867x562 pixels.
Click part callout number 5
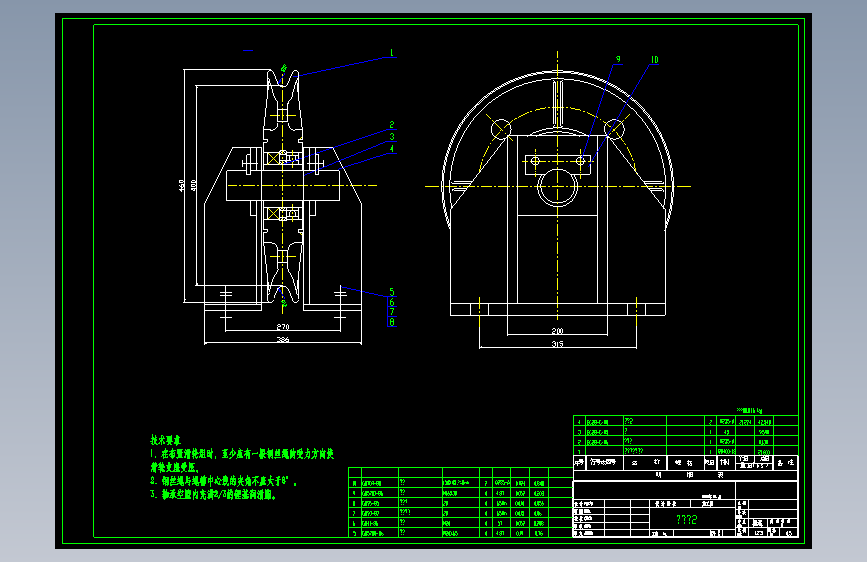[392, 292]
